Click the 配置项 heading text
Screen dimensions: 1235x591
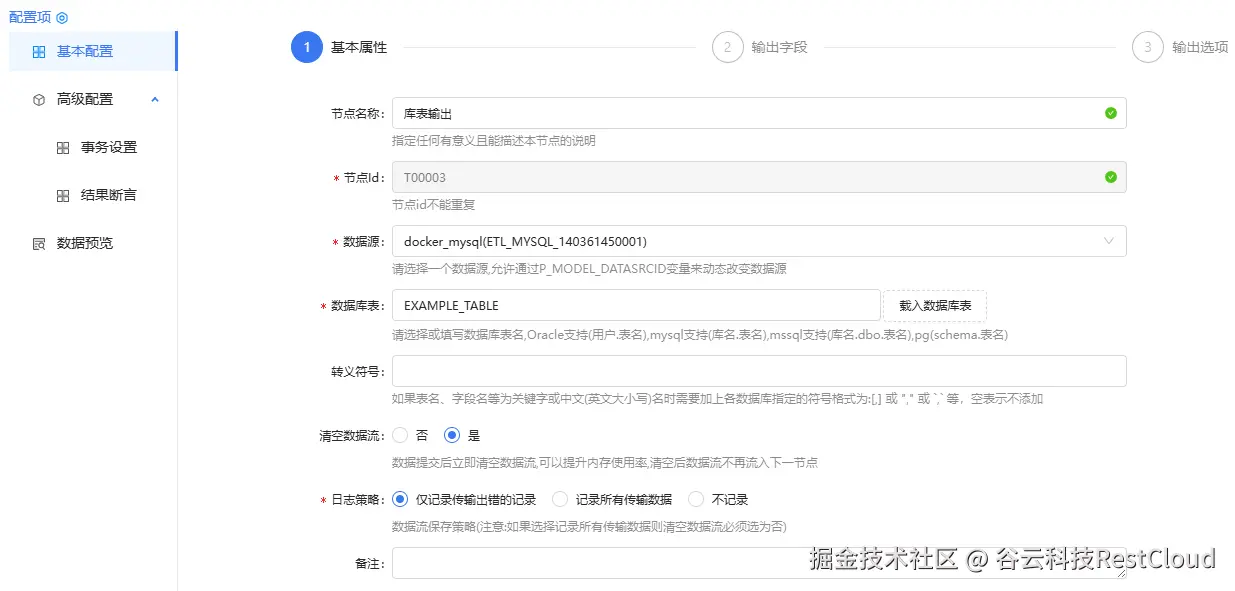30,18
